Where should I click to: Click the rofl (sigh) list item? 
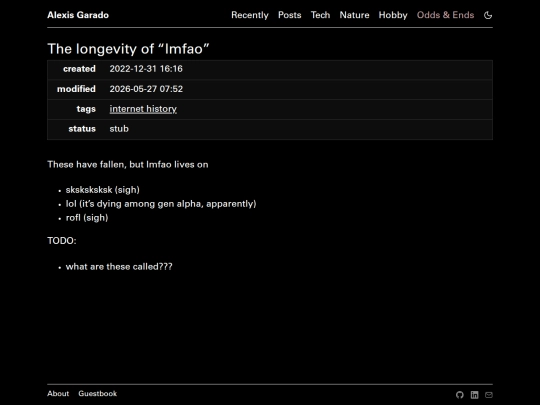[87, 218]
